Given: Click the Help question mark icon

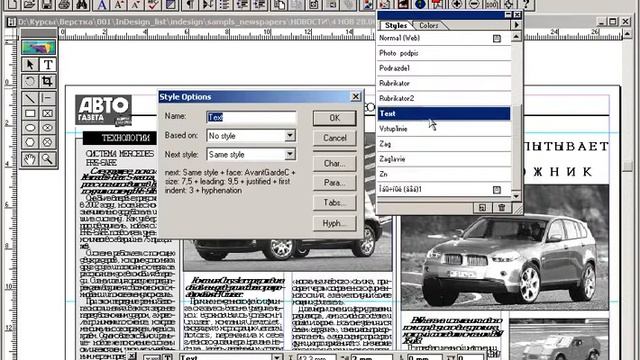Looking at the screenshot, I should pyautogui.click(x=526, y=4).
